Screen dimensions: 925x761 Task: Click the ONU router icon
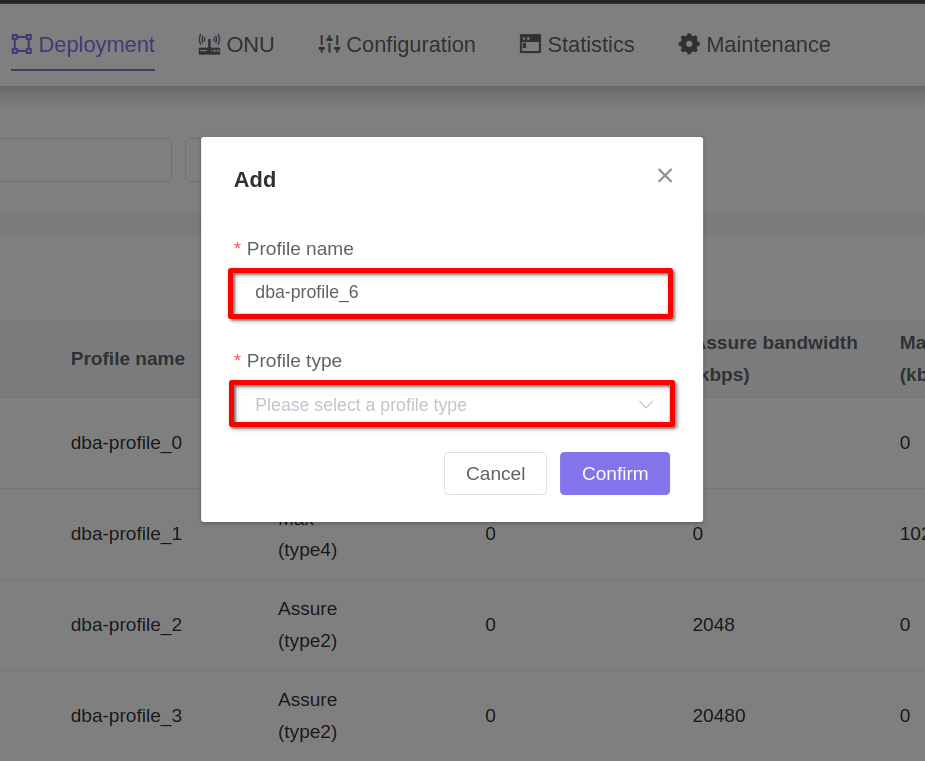209,44
